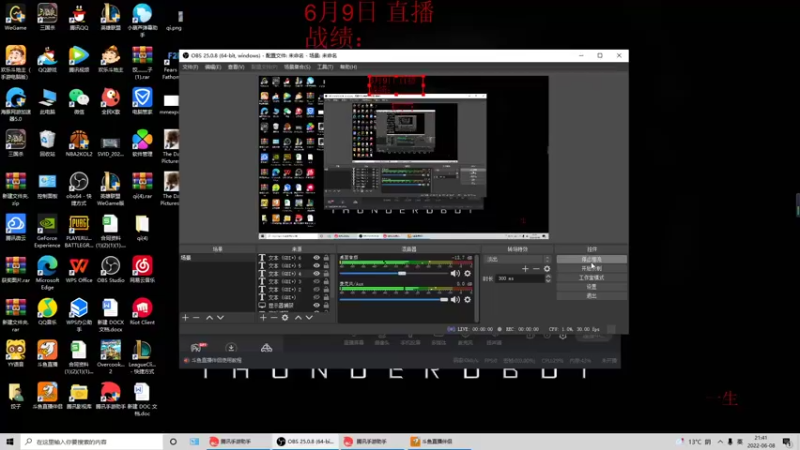Adjust transition duration spinner arrows
The width and height of the screenshot is (800, 450).
pyautogui.click(x=548, y=279)
